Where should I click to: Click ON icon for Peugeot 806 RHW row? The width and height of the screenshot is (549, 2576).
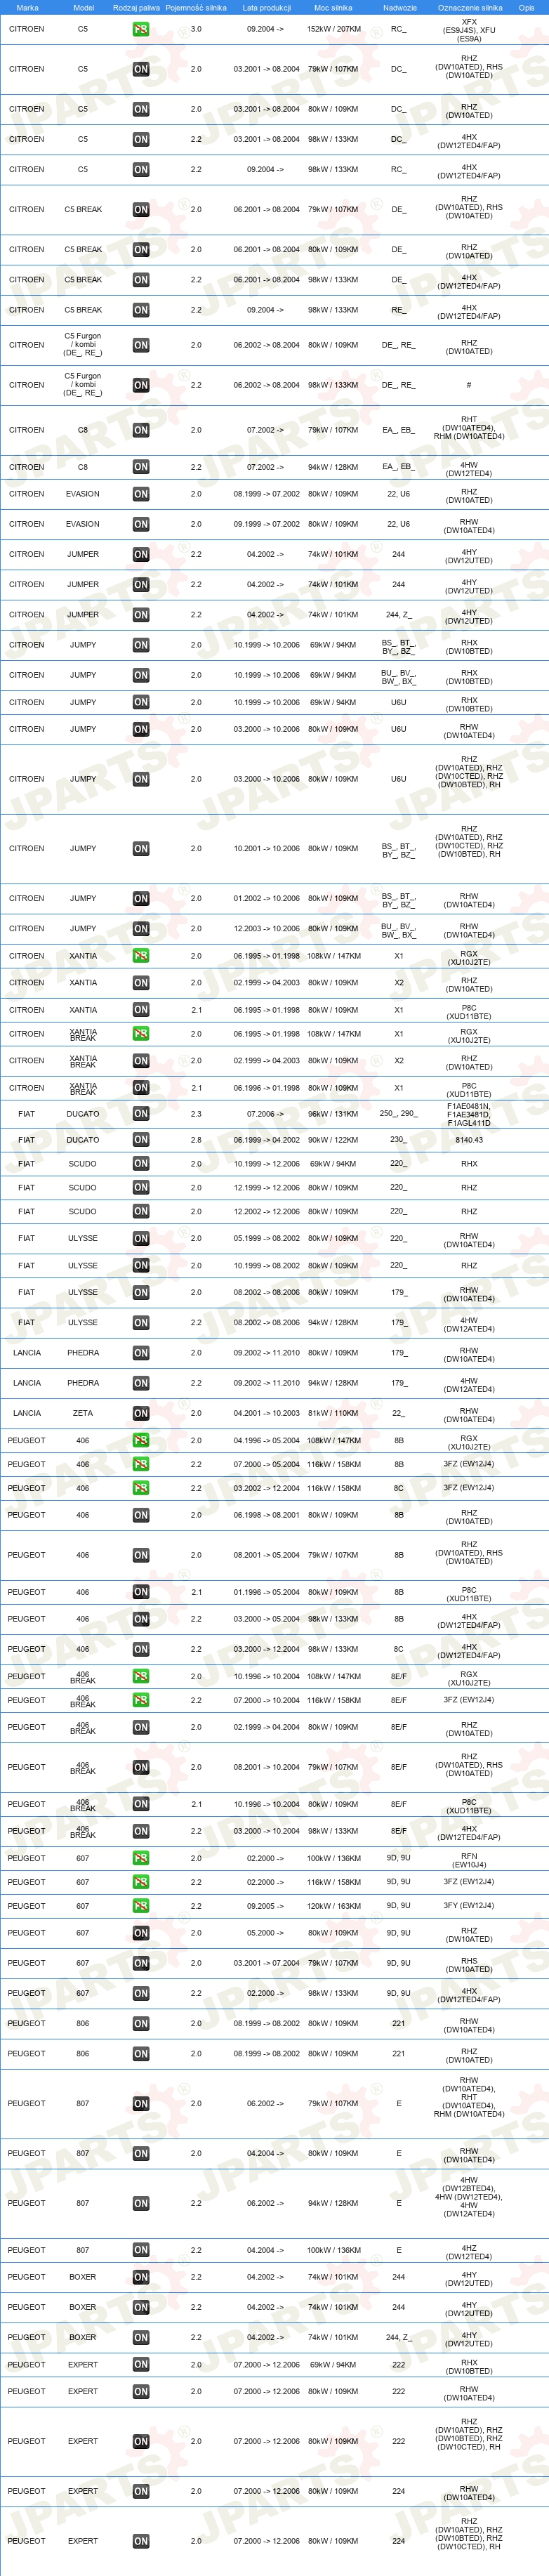141,2023
